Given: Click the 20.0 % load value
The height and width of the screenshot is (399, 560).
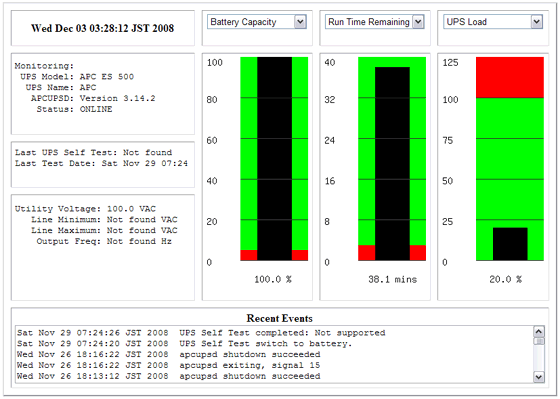Looking at the screenshot, I should [x=505, y=279].
